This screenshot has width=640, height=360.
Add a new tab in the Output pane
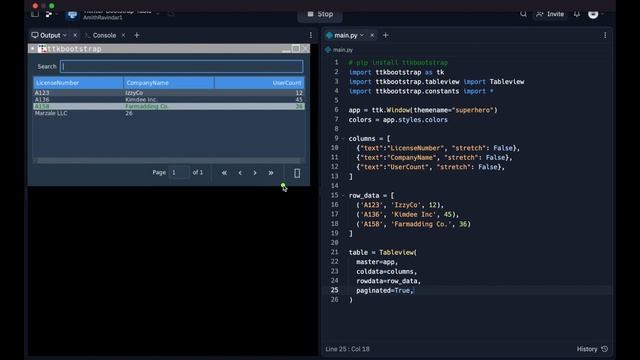click(x=137, y=36)
